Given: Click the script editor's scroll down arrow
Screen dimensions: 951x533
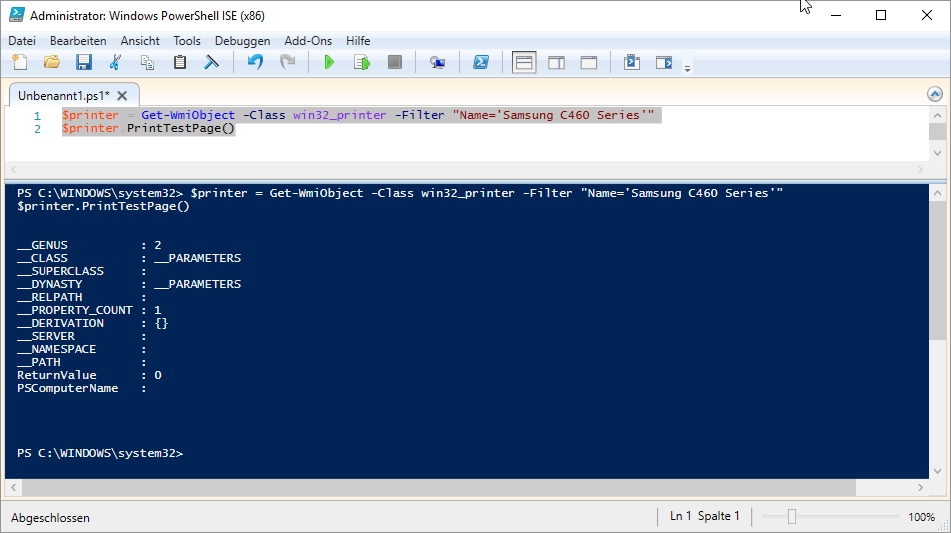Looking at the screenshot, I should pyautogui.click(x=937, y=150).
